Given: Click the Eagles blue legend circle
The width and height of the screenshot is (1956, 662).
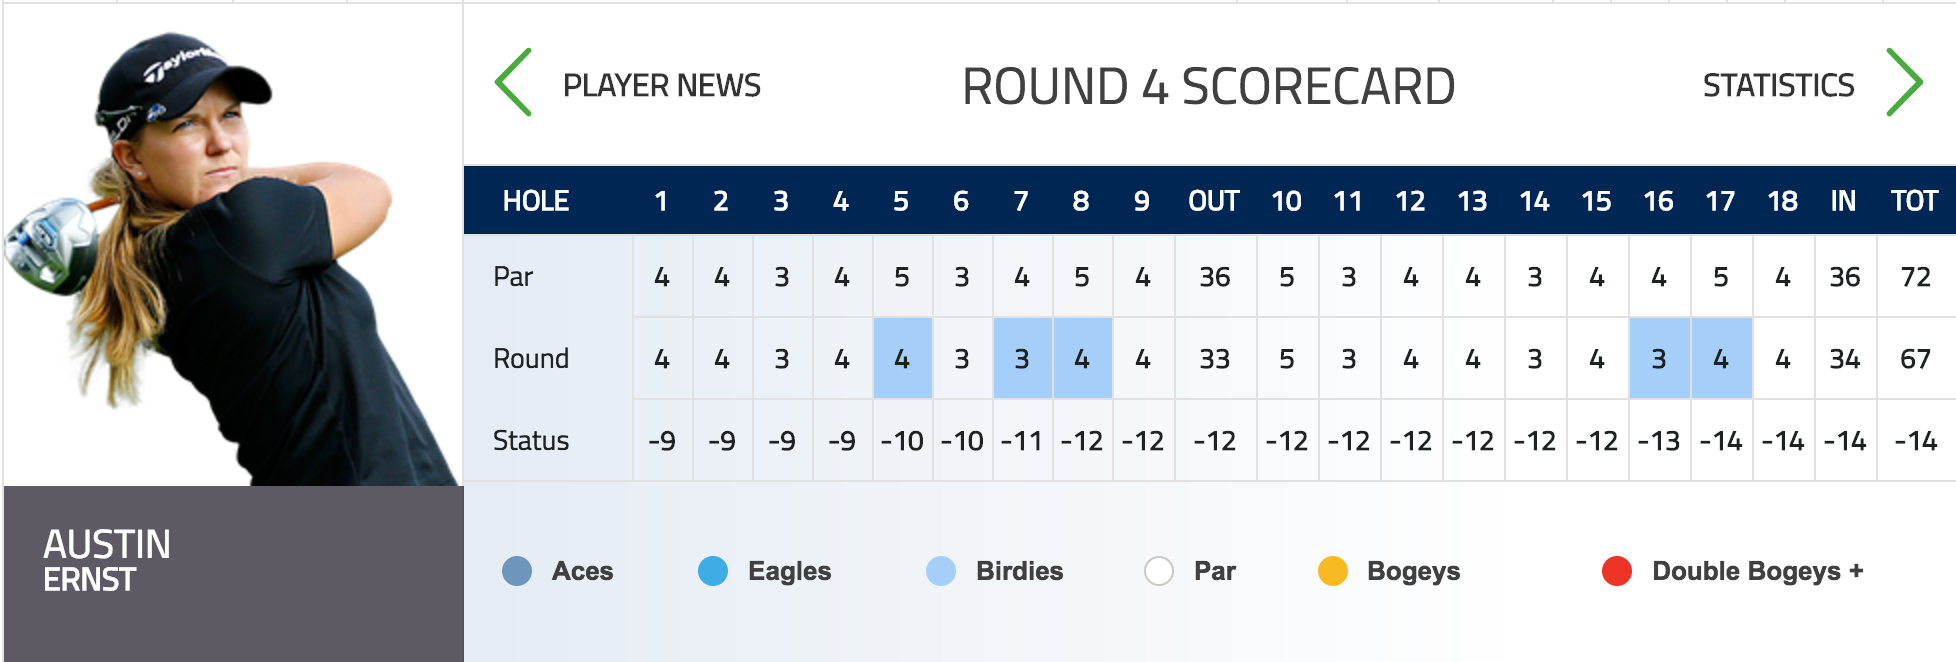Looking at the screenshot, I should point(713,571).
